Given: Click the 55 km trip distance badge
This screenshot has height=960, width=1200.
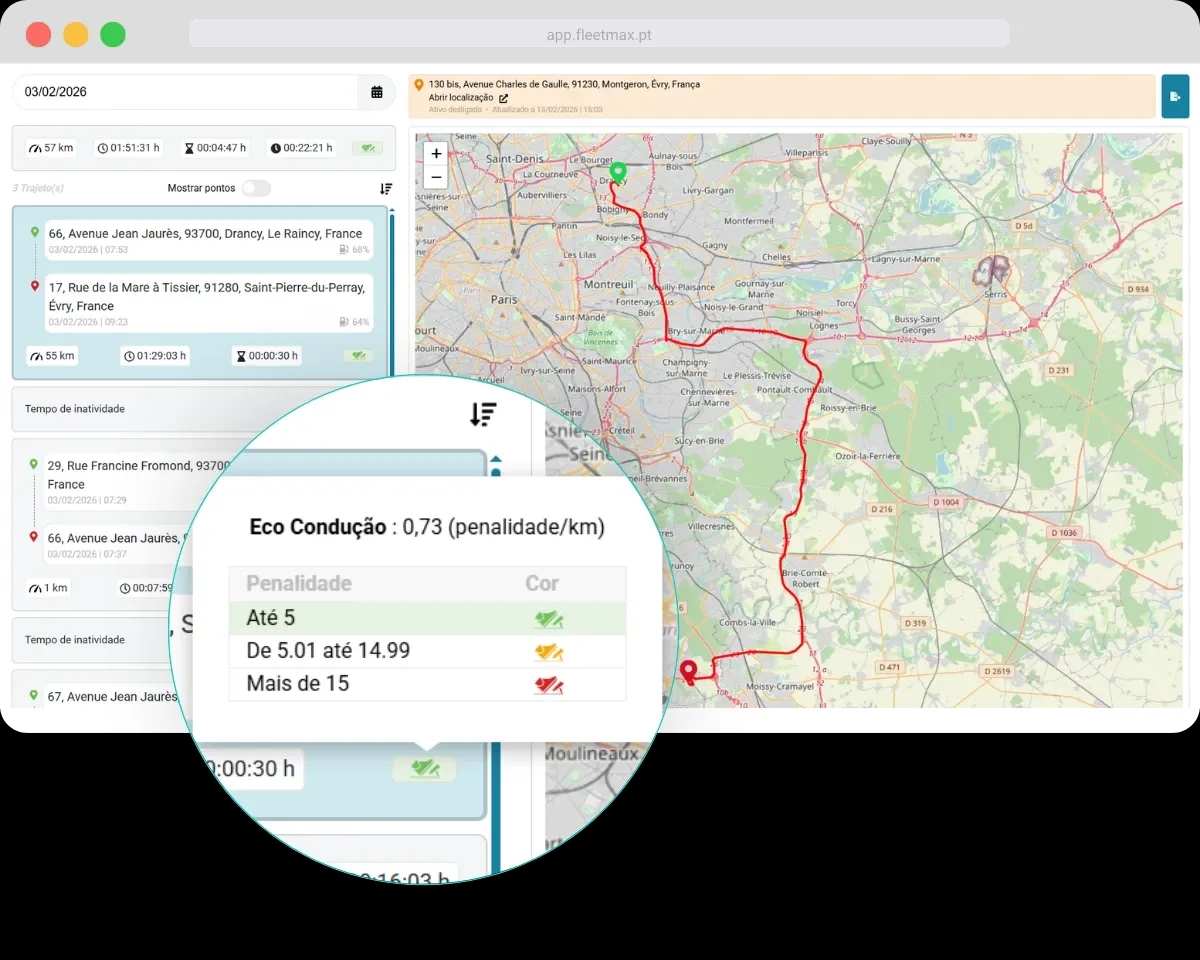Looking at the screenshot, I should click(53, 356).
